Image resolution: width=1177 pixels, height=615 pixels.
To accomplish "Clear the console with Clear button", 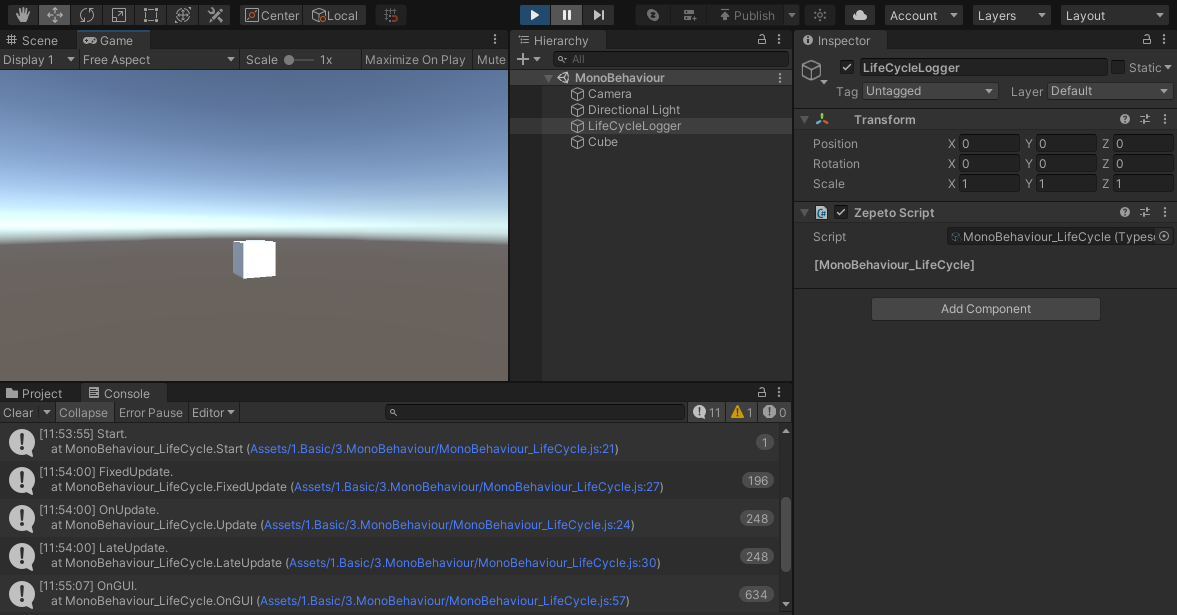I will [18, 413].
